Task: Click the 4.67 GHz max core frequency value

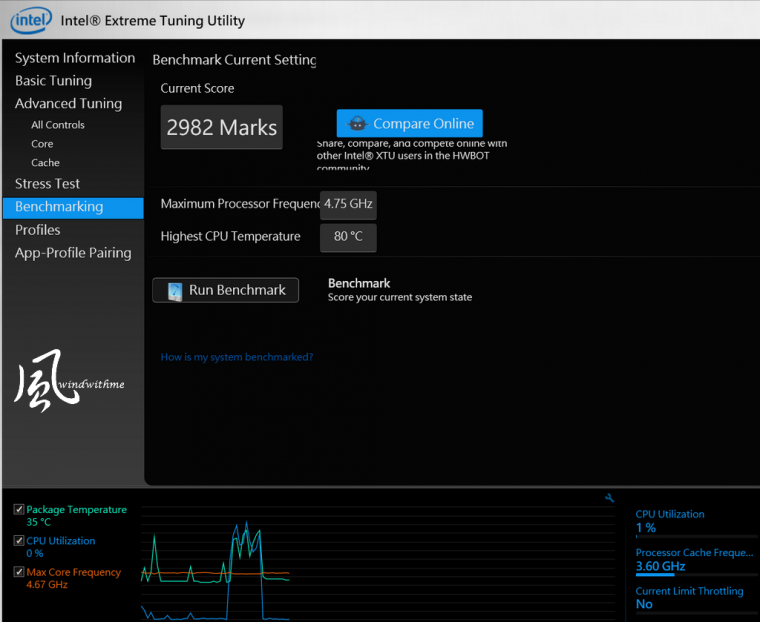Action: pyautogui.click(x=47, y=584)
